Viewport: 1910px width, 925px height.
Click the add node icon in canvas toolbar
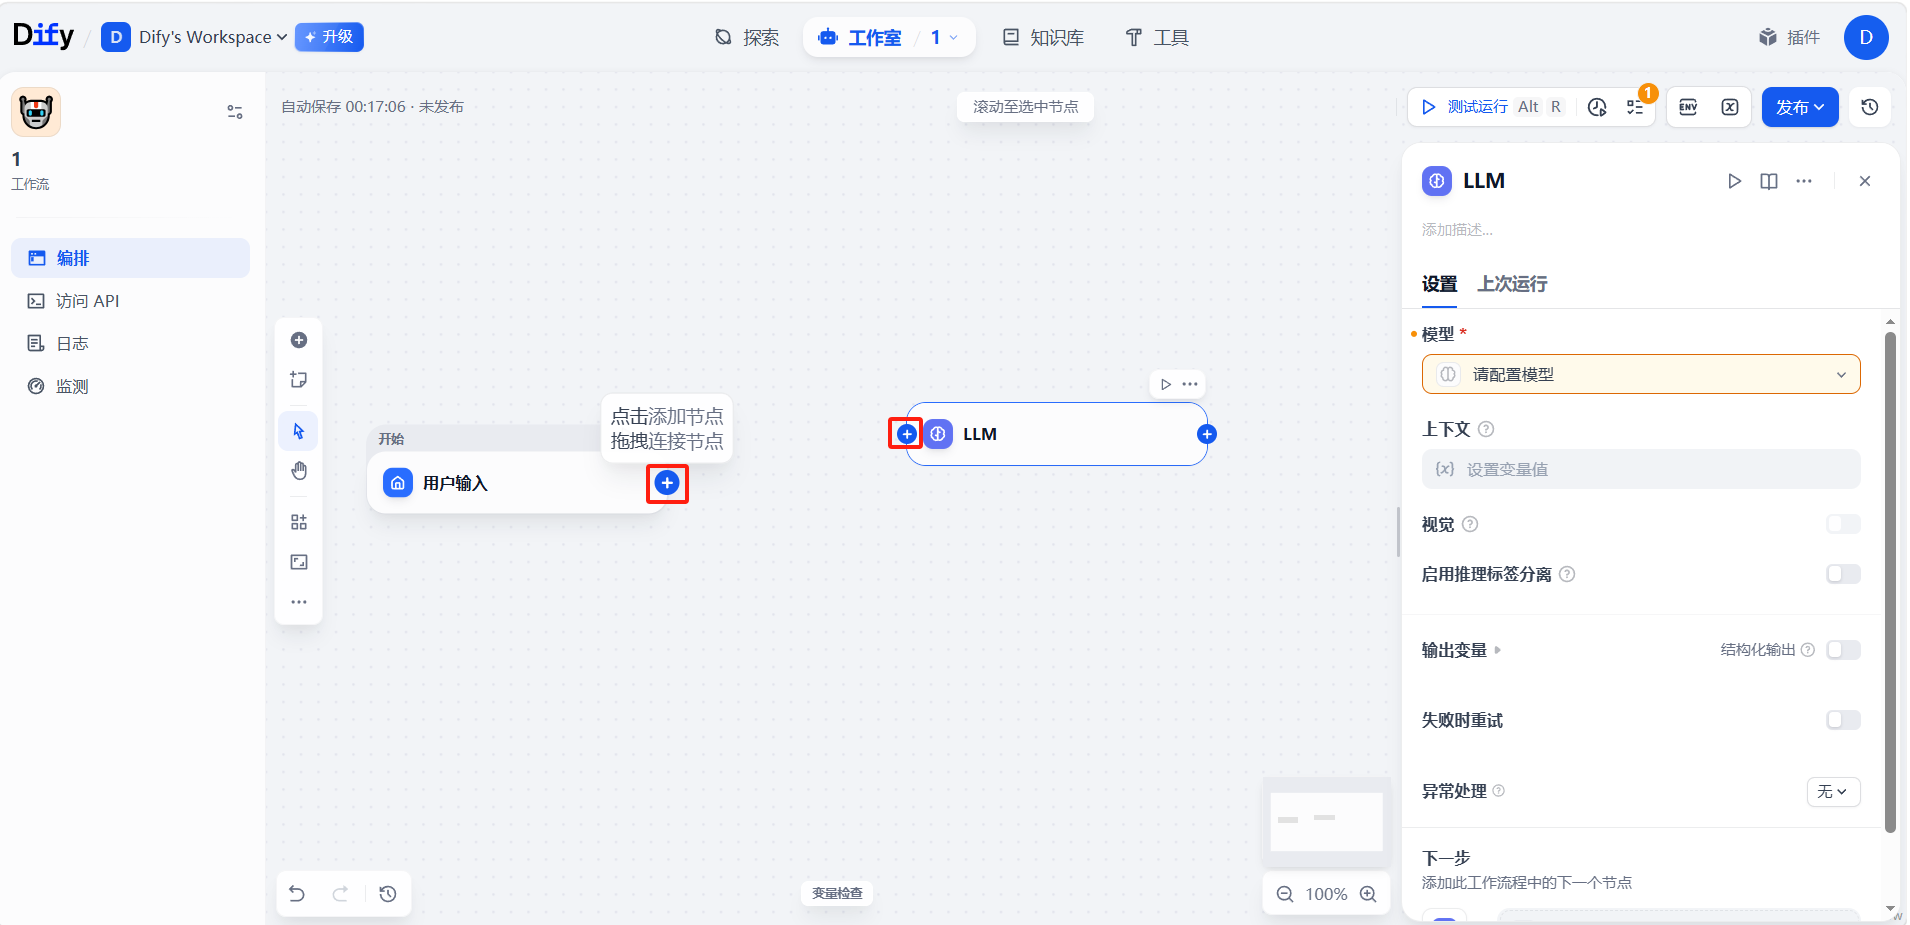pyautogui.click(x=299, y=340)
